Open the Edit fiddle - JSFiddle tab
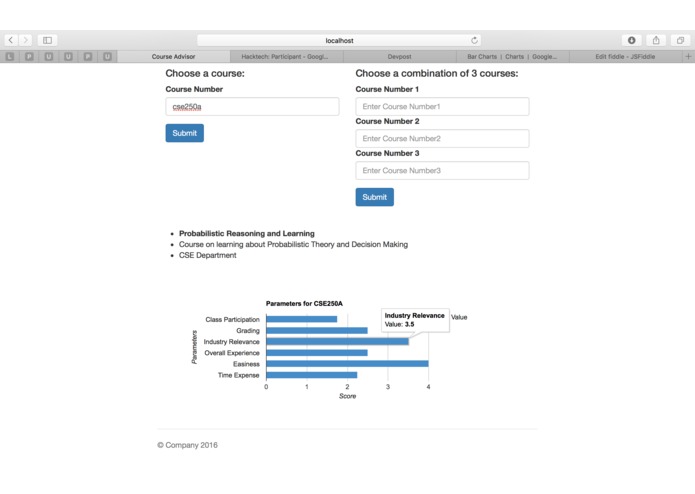The height and width of the screenshot is (494, 695). point(625,56)
